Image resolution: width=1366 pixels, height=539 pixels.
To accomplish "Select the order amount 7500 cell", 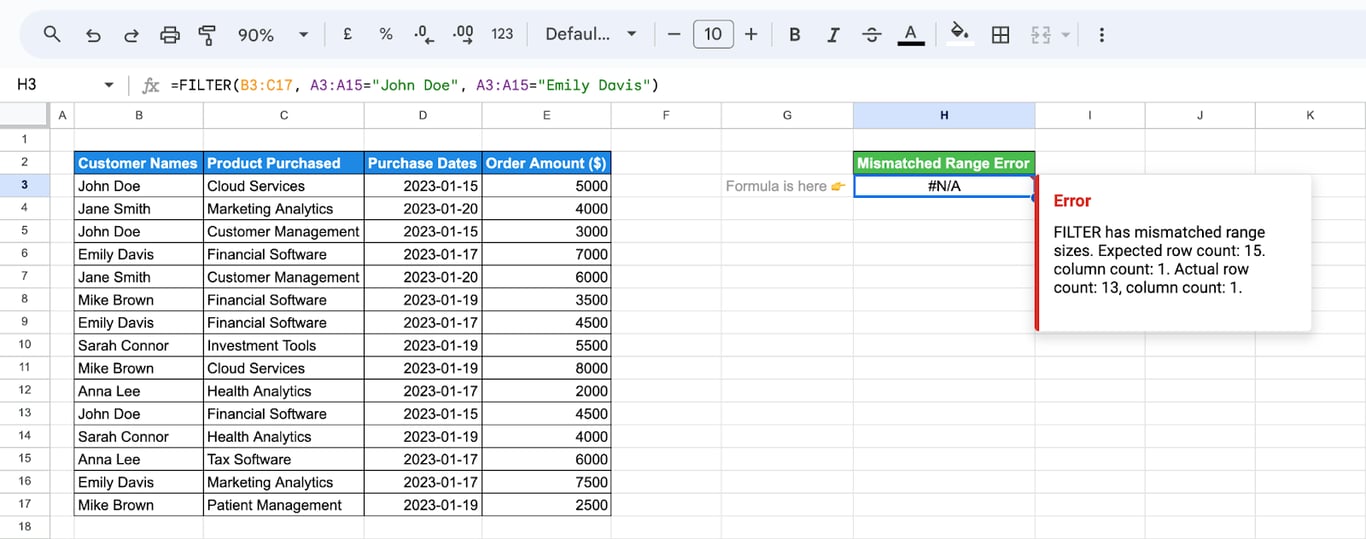I will [547, 482].
